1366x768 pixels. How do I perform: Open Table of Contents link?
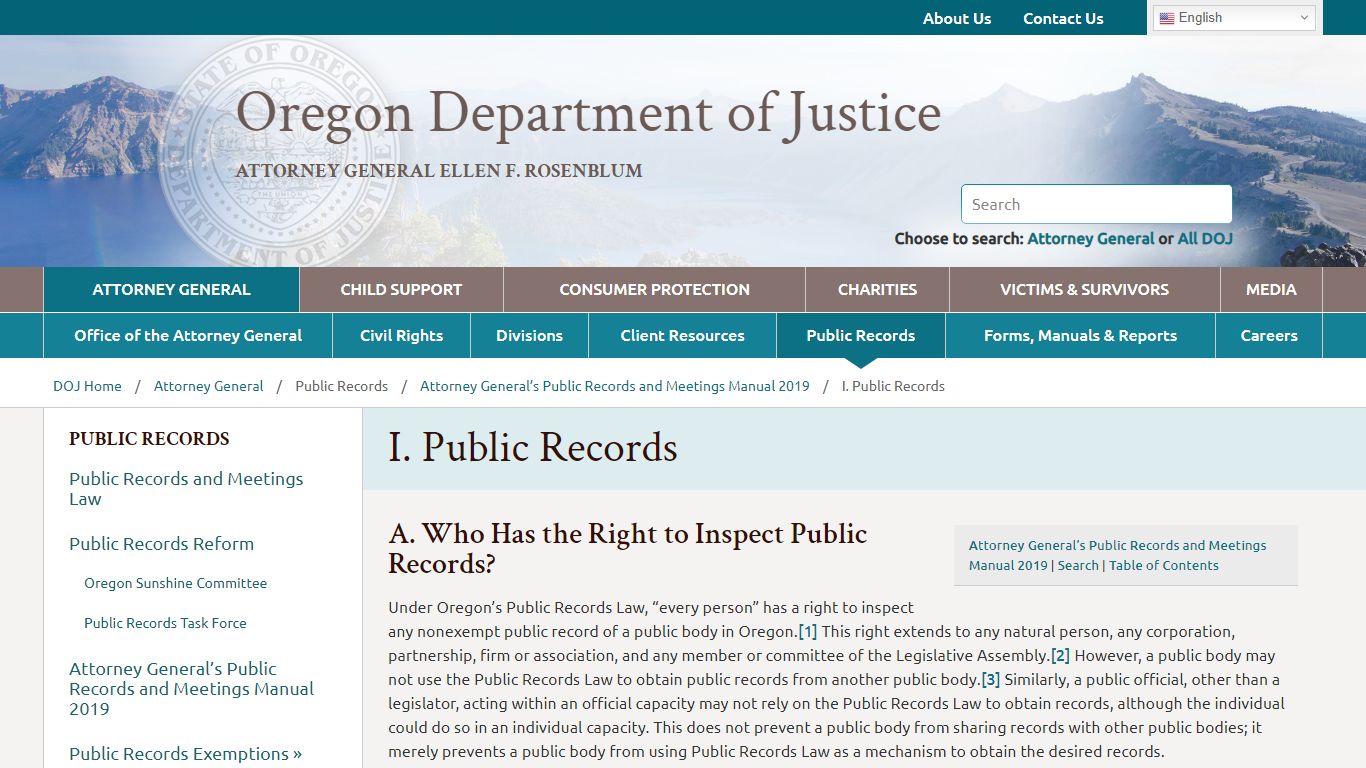click(1164, 565)
